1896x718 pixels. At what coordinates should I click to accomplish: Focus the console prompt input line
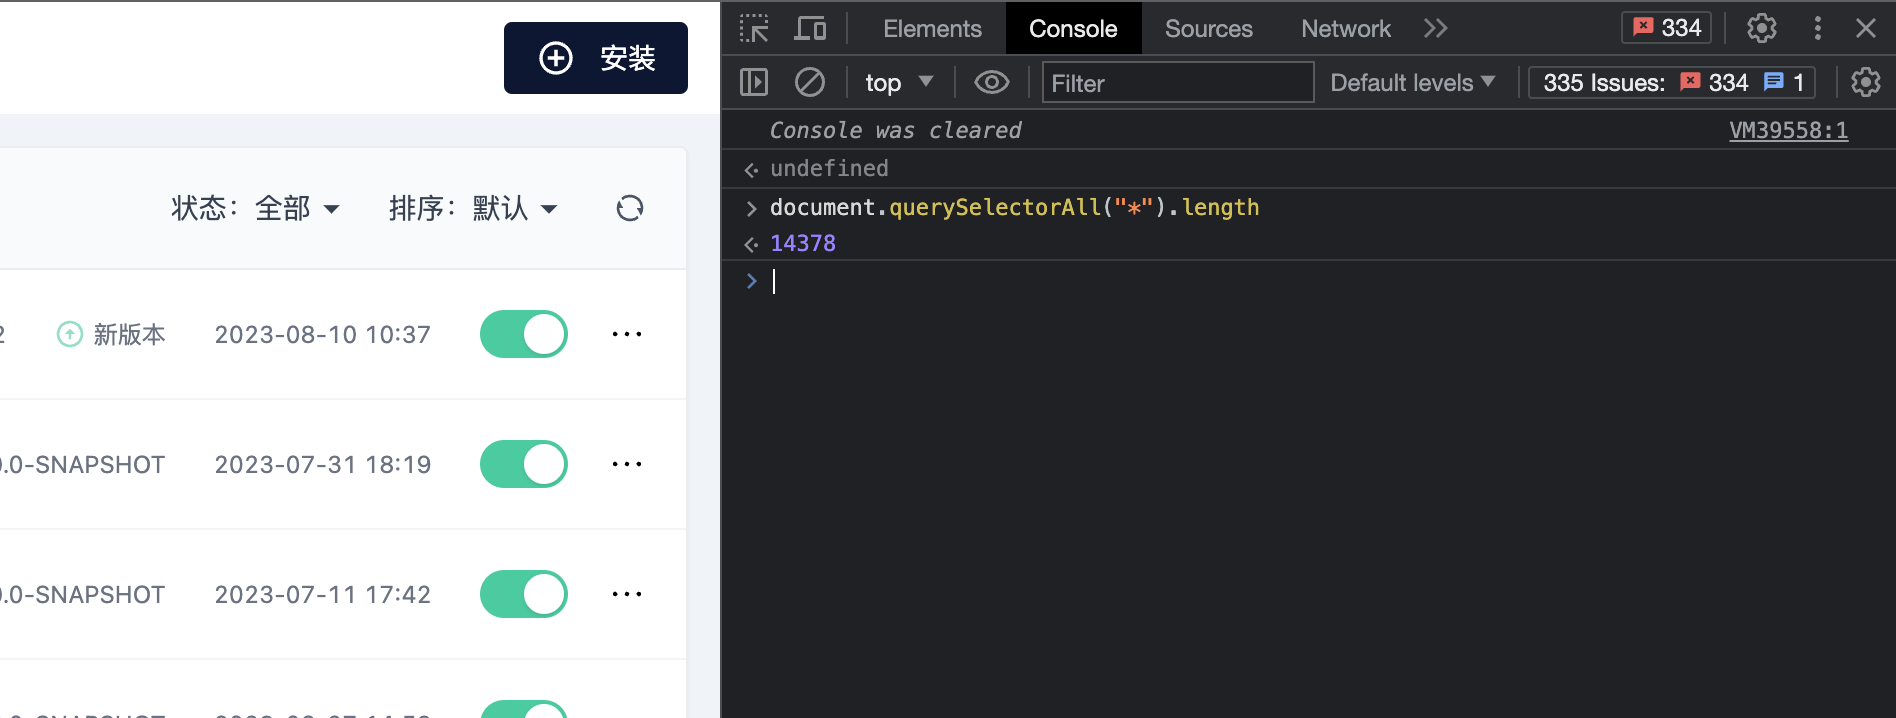(1320, 282)
